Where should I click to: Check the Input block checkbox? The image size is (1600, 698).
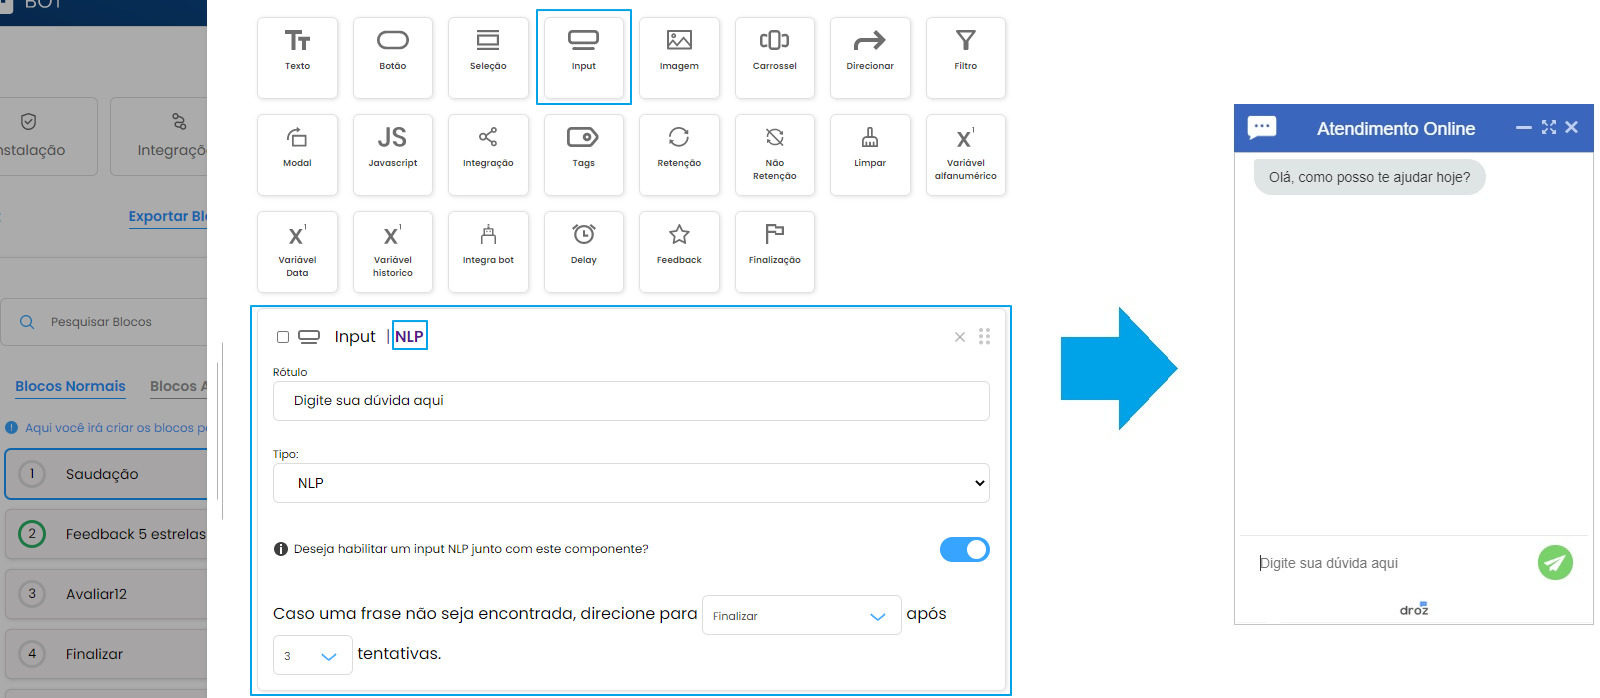[x=283, y=337]
